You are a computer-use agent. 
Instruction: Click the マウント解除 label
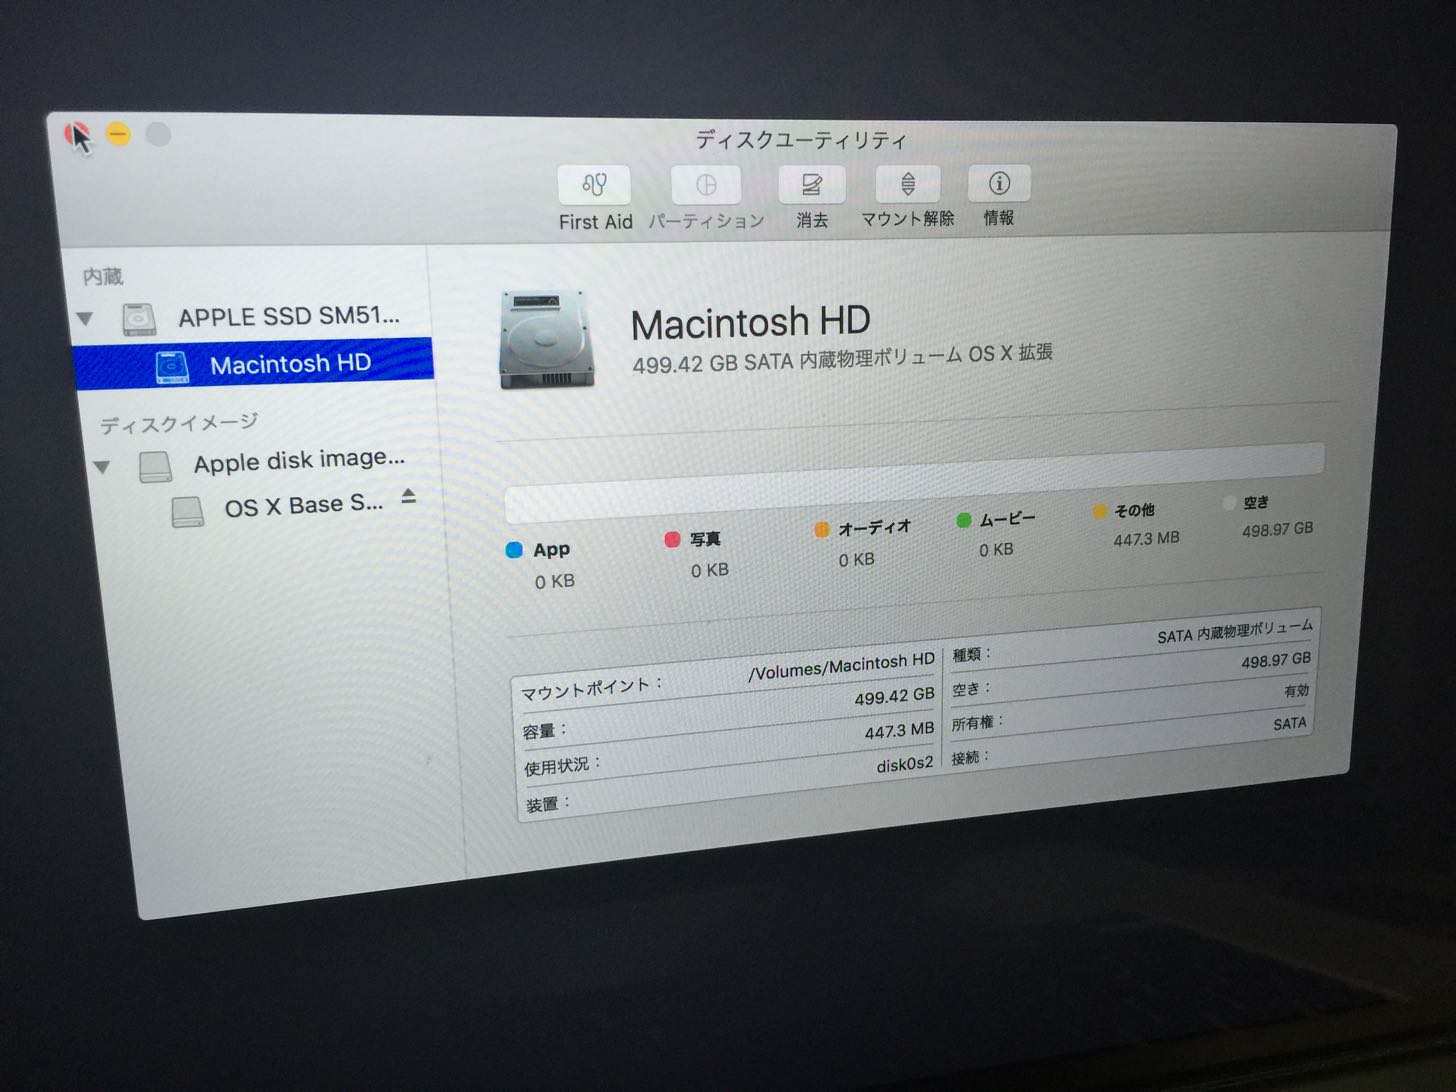click(x=908, y=218)
